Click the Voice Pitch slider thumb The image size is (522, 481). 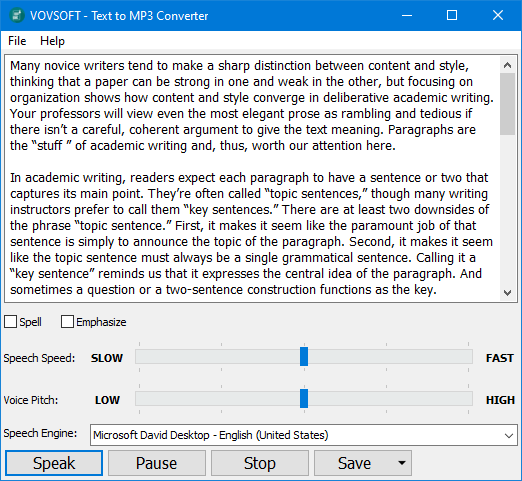coord(304,398)
